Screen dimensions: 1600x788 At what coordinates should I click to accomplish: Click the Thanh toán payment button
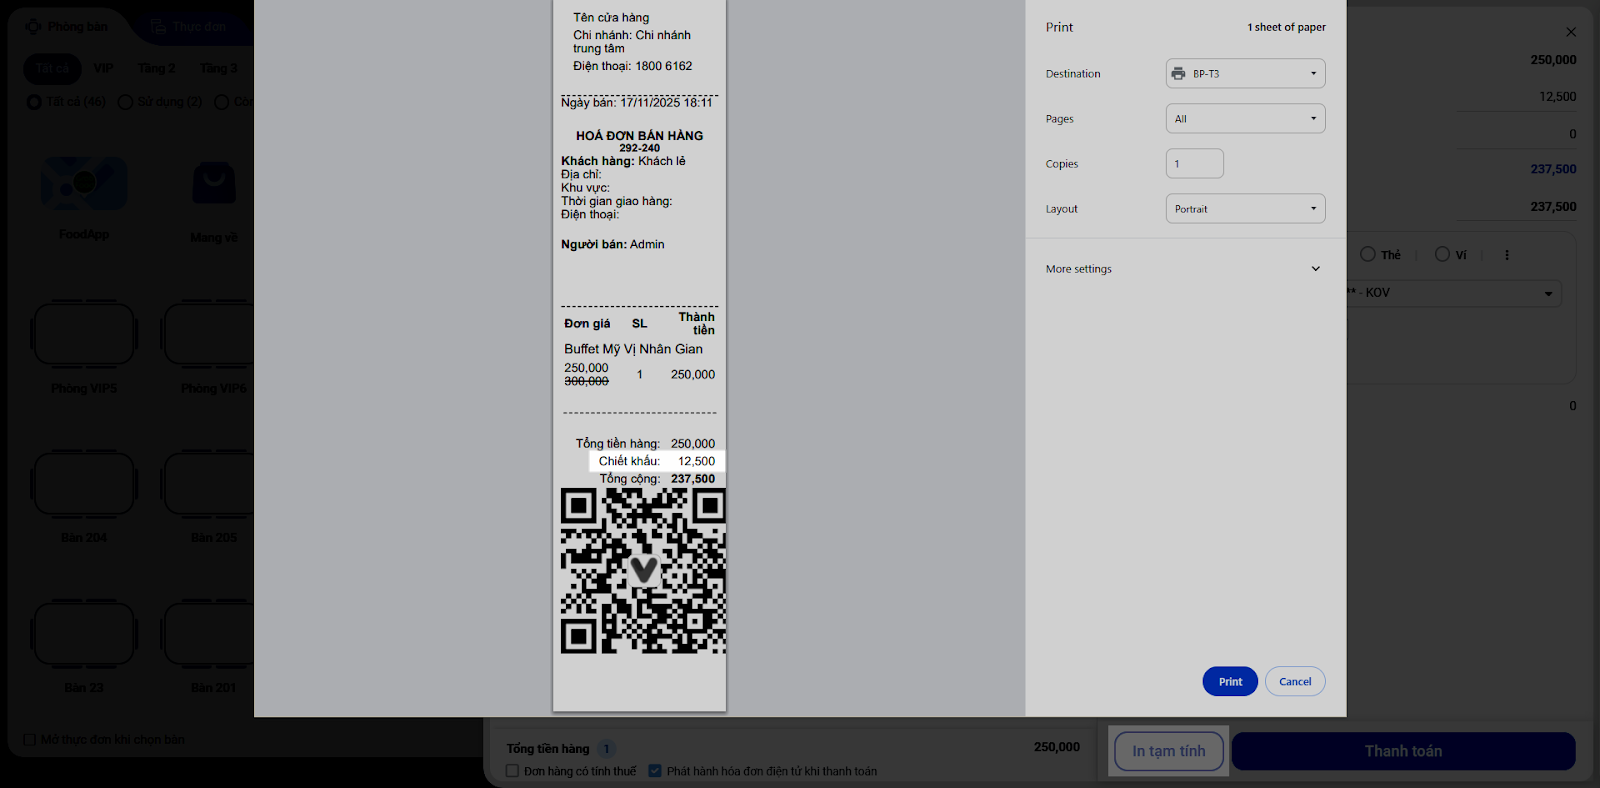1403,751
